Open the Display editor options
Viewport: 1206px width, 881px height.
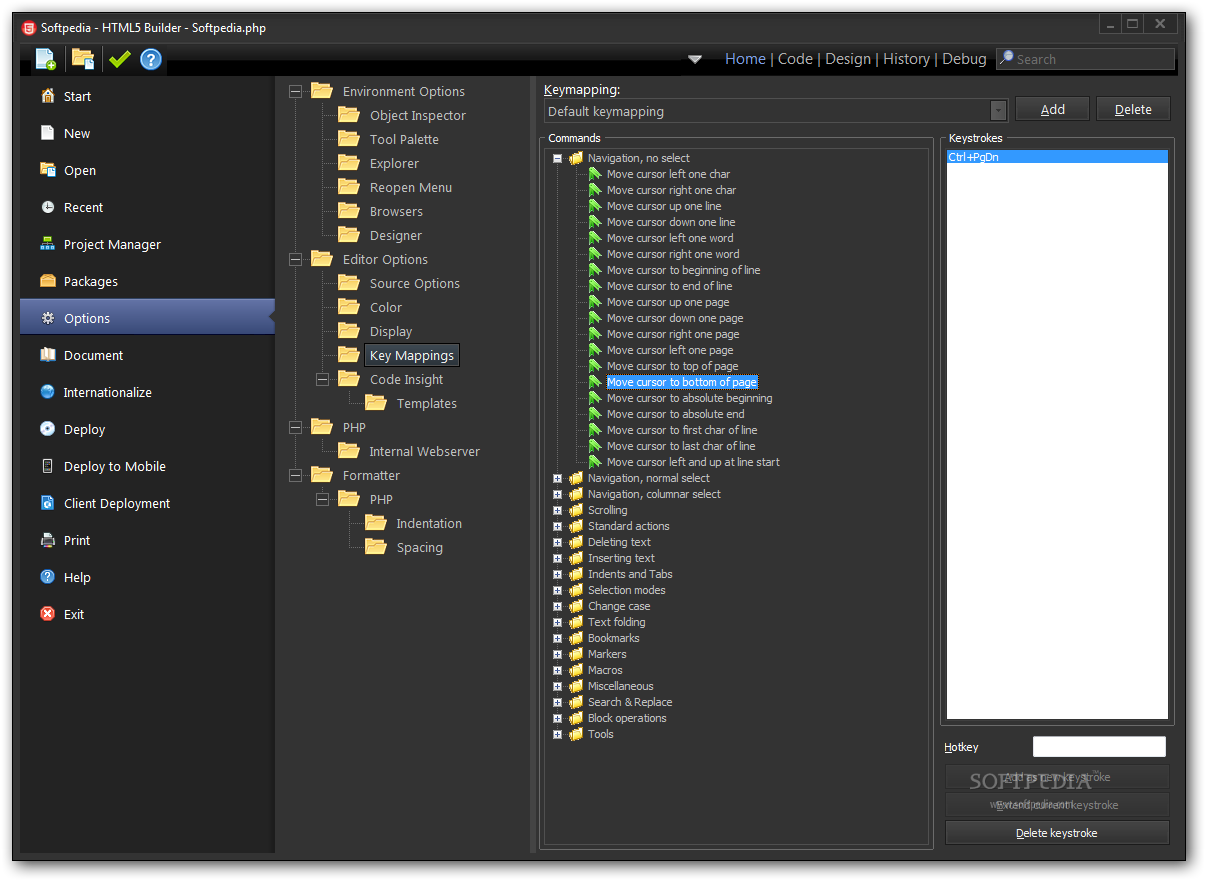(x=391, y=331)
